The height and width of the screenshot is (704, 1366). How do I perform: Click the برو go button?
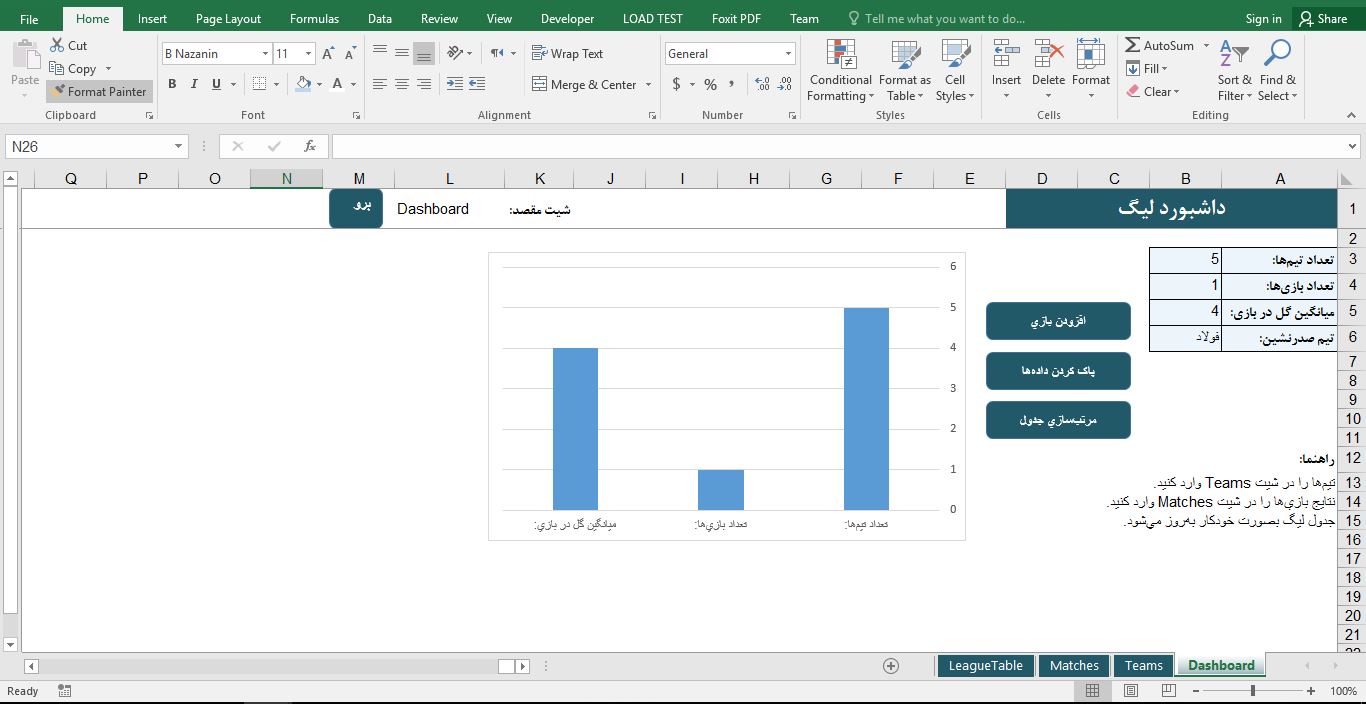coord(356,208)
